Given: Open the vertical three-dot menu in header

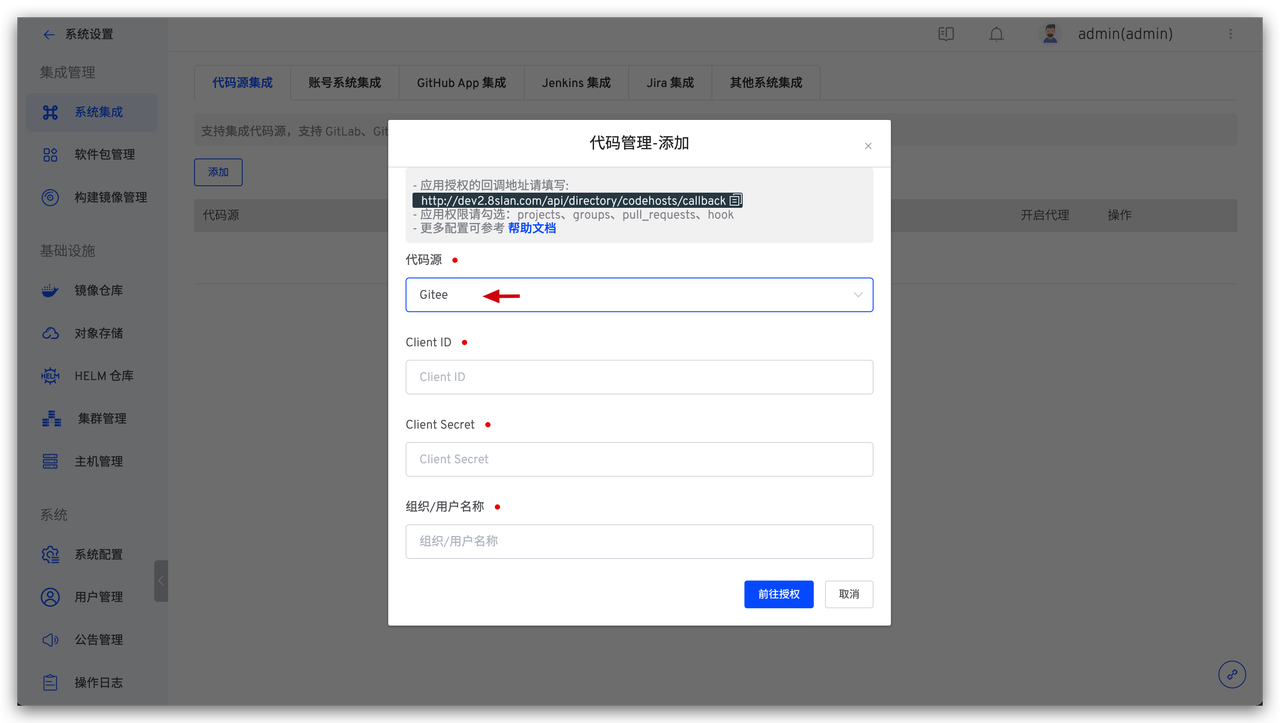Looking at the screenshot, I should (x=1230, y=34).
